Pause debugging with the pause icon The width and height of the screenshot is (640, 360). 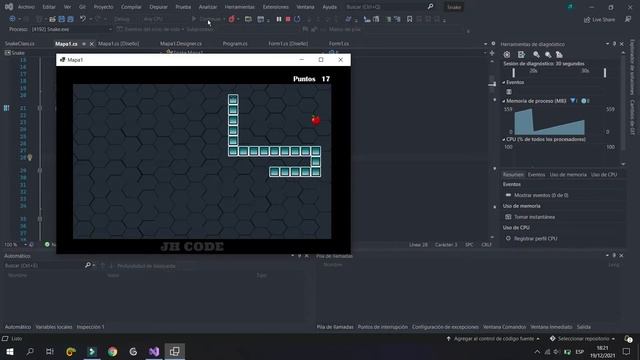click(x=279, y=19)
